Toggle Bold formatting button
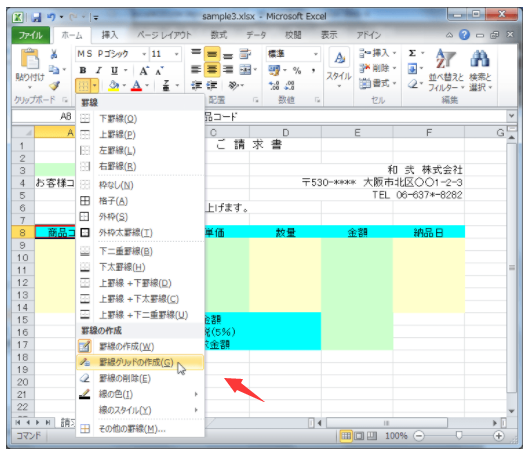The width and height of the screenshot is (526, 452). coord(83,70)
